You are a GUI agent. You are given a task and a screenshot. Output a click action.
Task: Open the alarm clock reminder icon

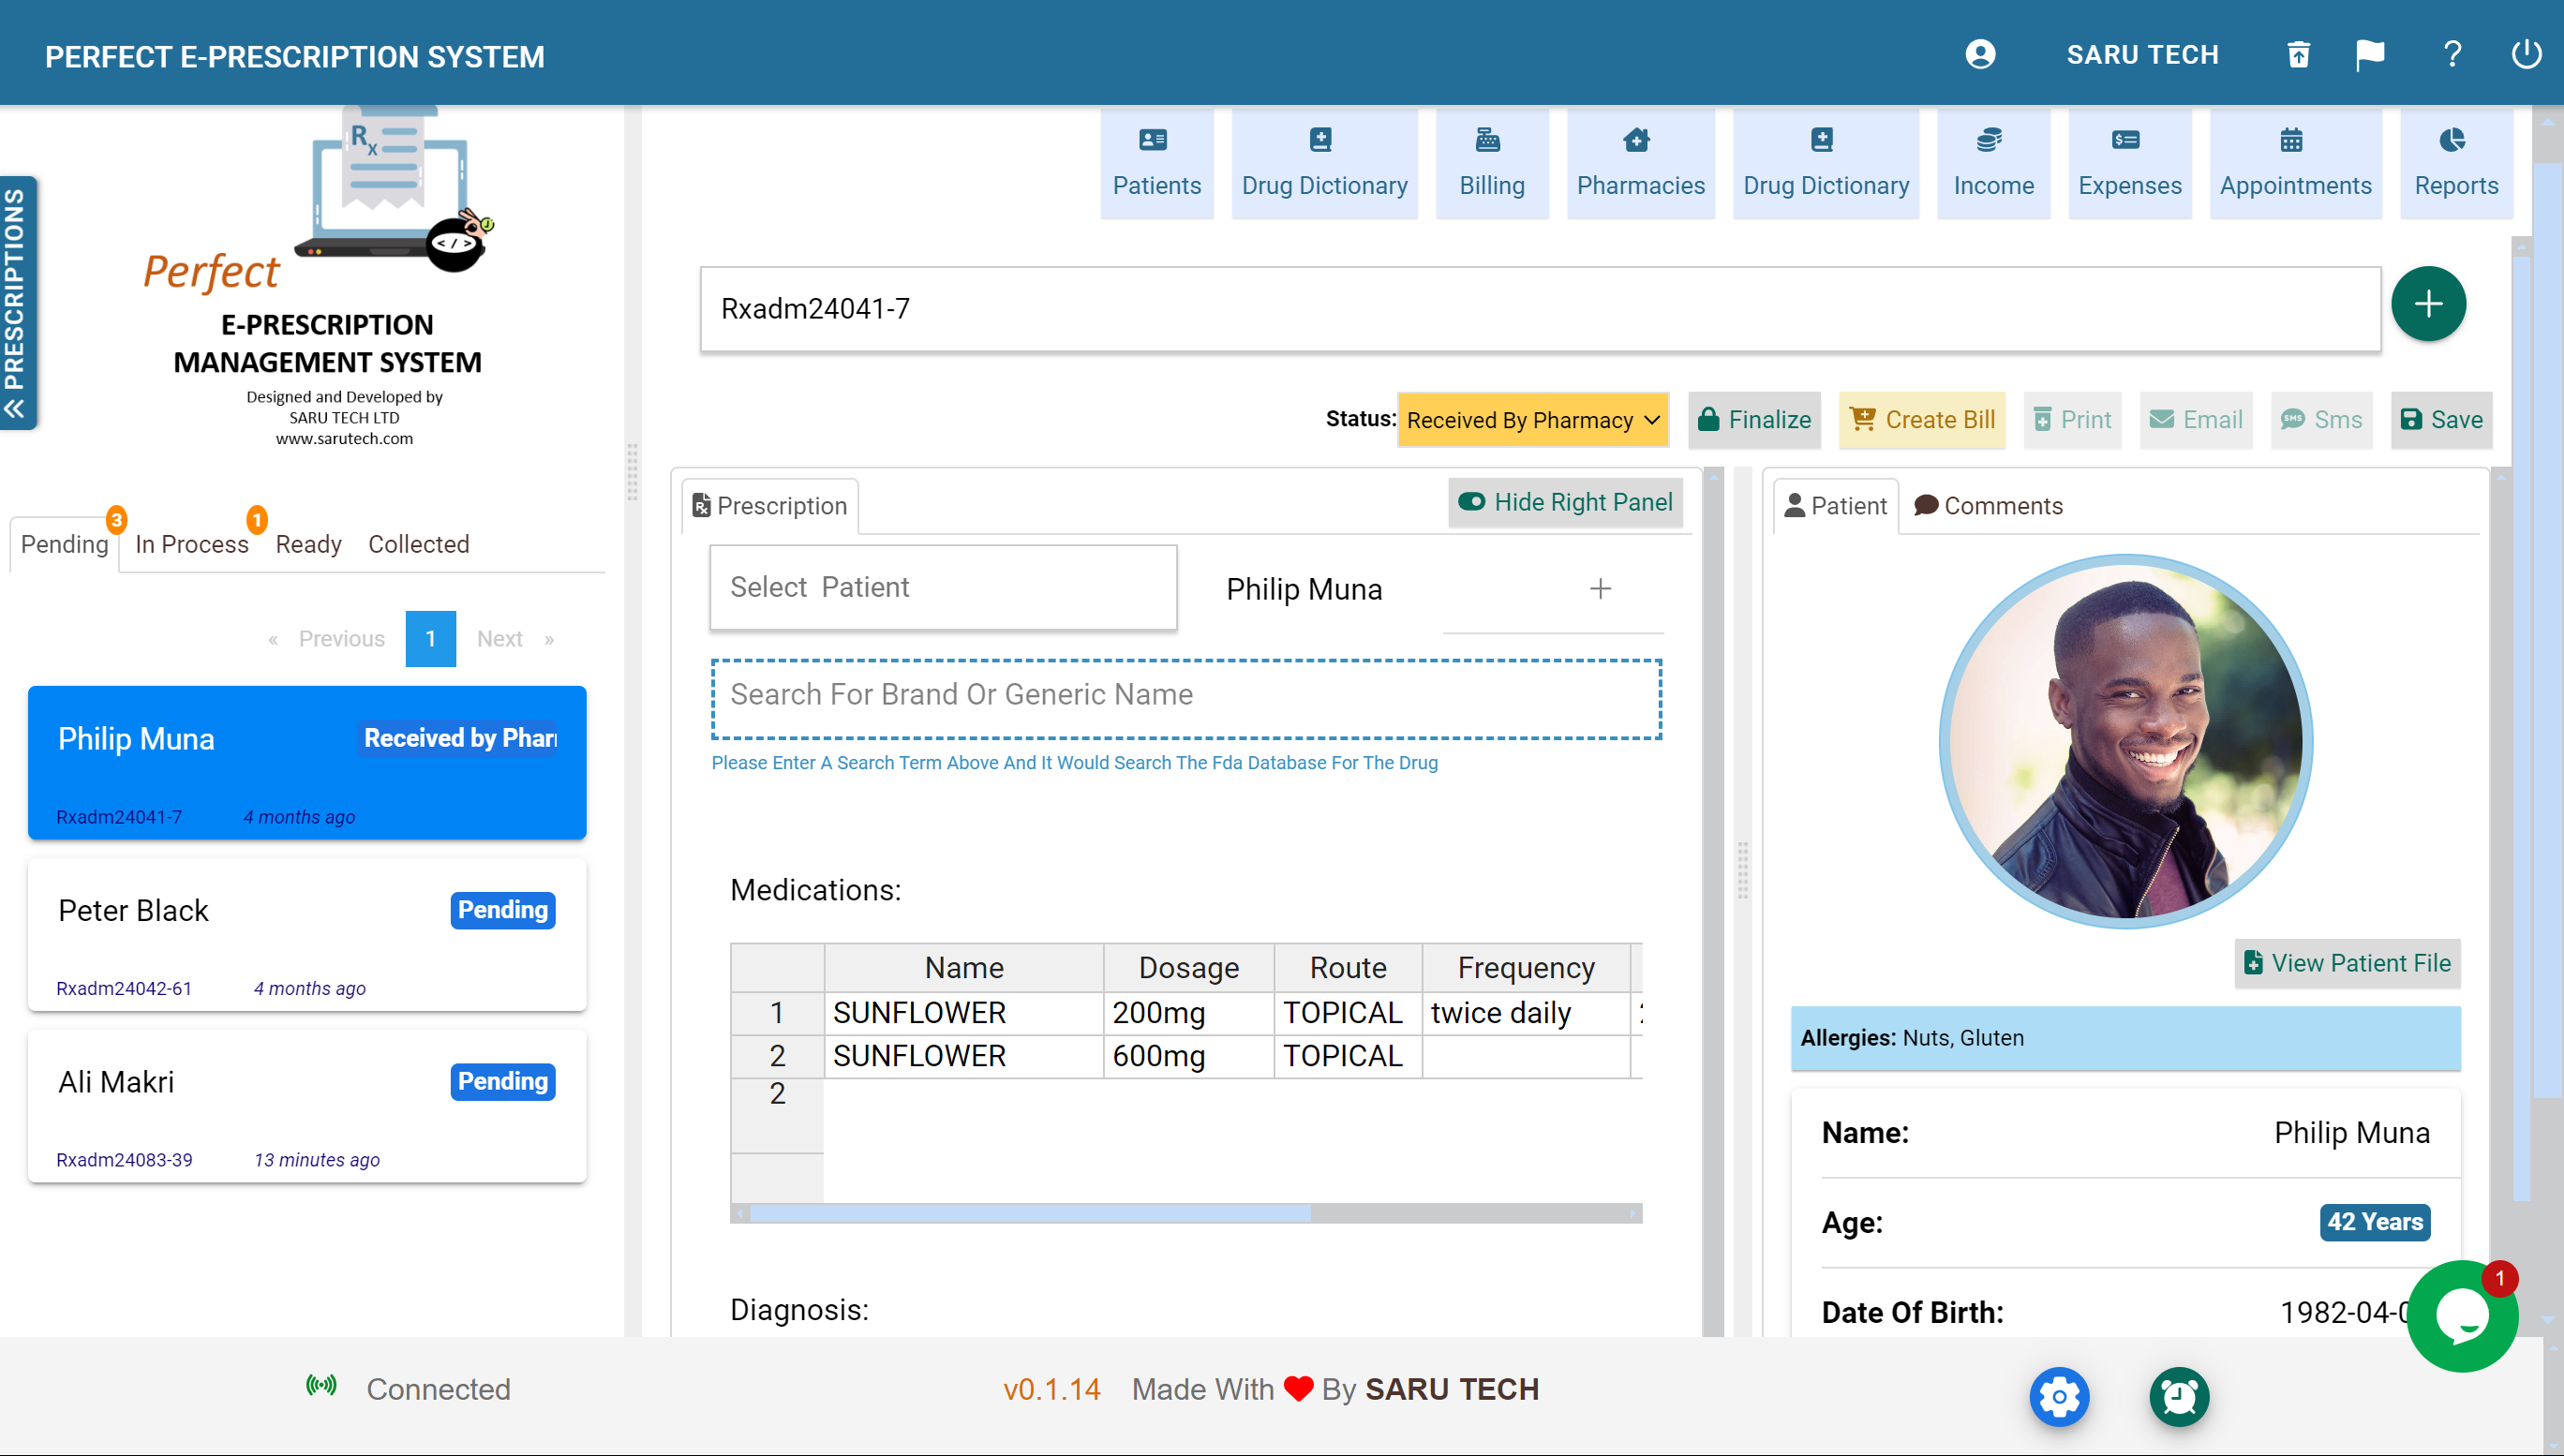[2179, 1396]
